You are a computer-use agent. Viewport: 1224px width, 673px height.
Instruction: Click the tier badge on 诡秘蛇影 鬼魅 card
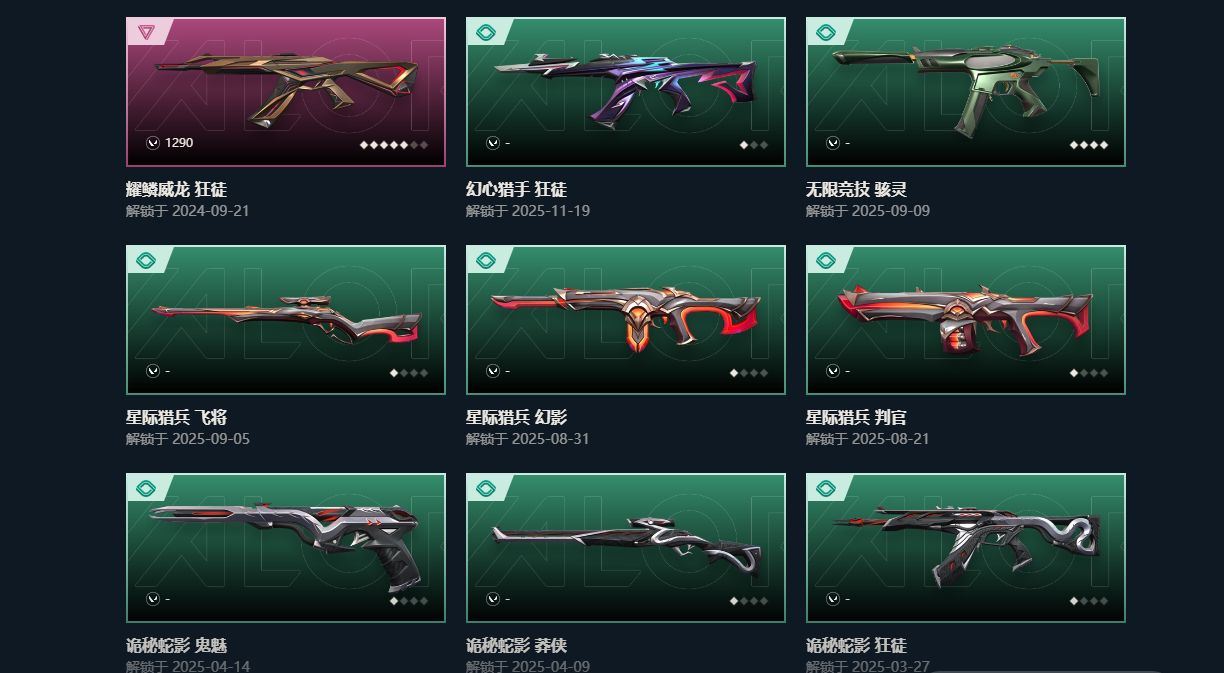(x=147, y=488)
